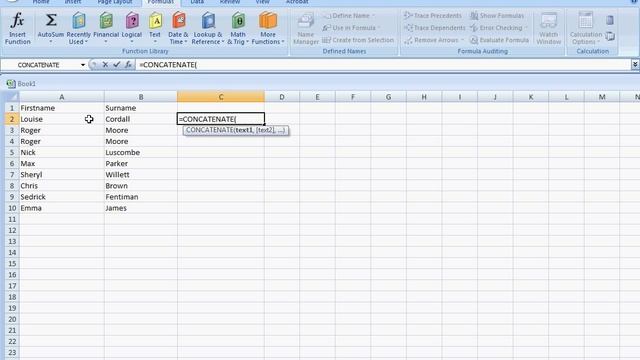Viewport: 640px width, 360px height.
Task: Click fx icon beside formula bar
Action: pos(128,64)
